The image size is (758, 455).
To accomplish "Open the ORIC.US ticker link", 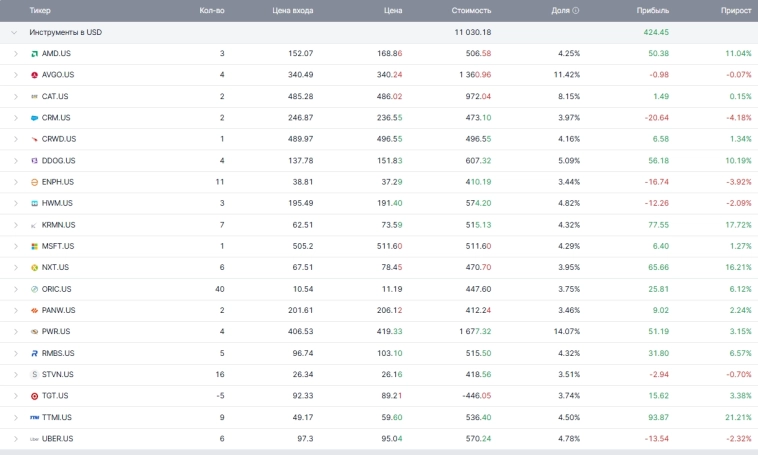I will 57,289.
